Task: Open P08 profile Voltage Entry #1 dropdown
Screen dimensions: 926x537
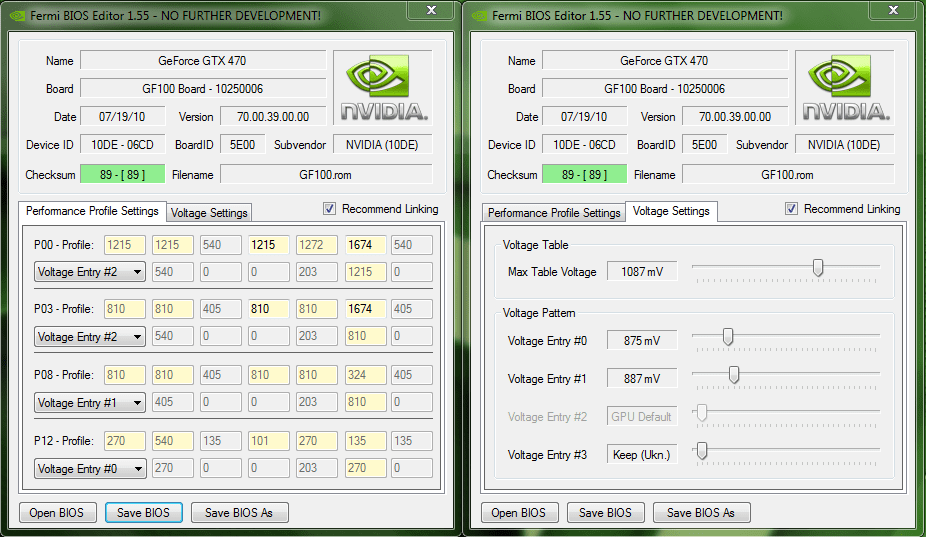Action: click(90, 403)
